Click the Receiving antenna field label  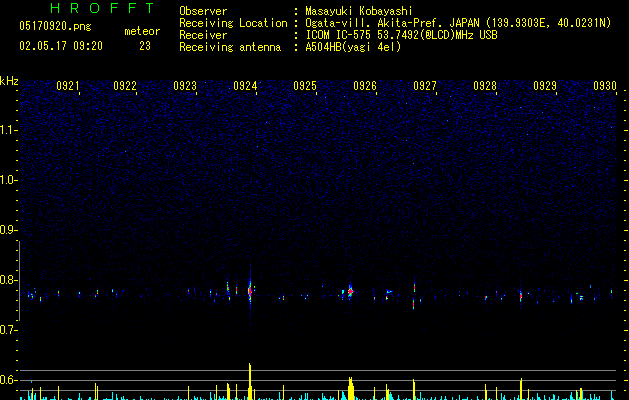[x=230, y=47]
